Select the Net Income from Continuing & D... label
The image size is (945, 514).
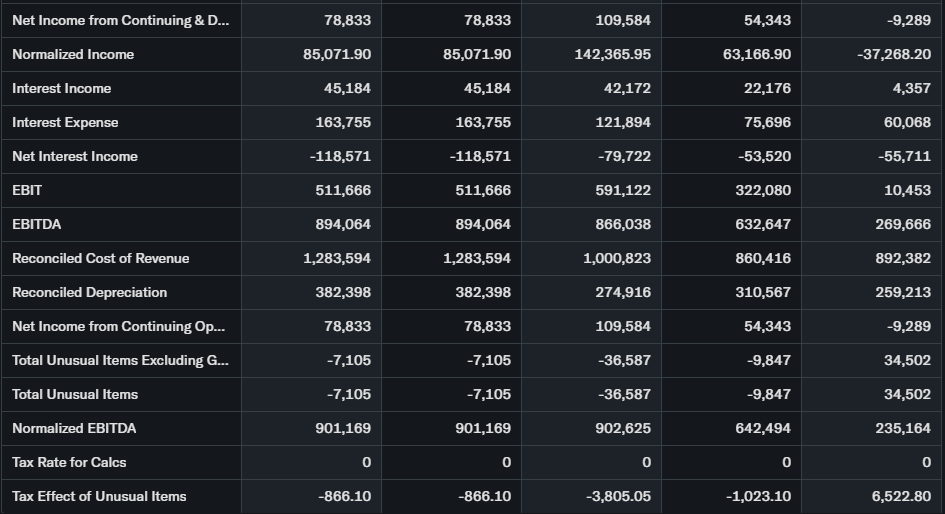[120, 20]
